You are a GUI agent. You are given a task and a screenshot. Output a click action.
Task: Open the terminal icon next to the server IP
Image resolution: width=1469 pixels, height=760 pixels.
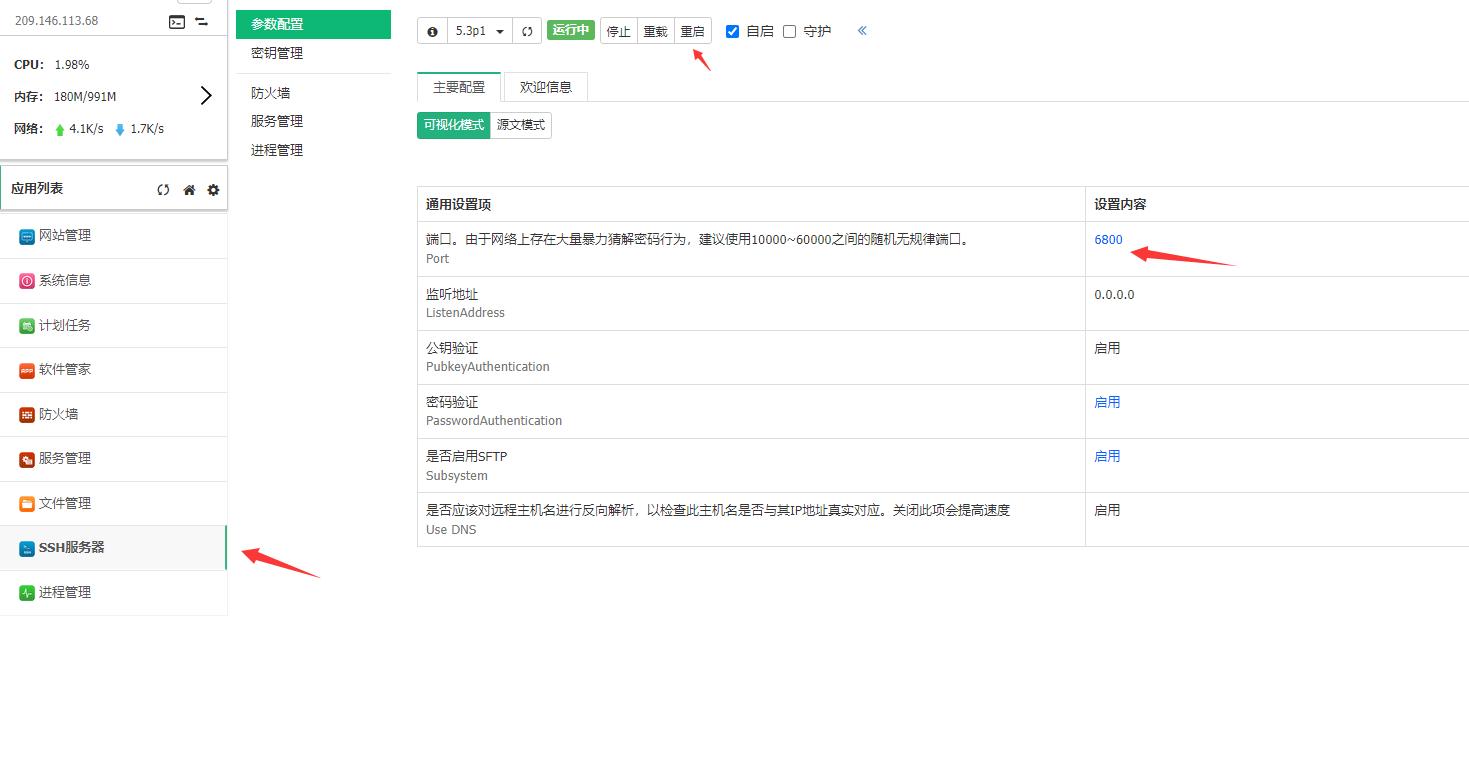tap(177, 20)
